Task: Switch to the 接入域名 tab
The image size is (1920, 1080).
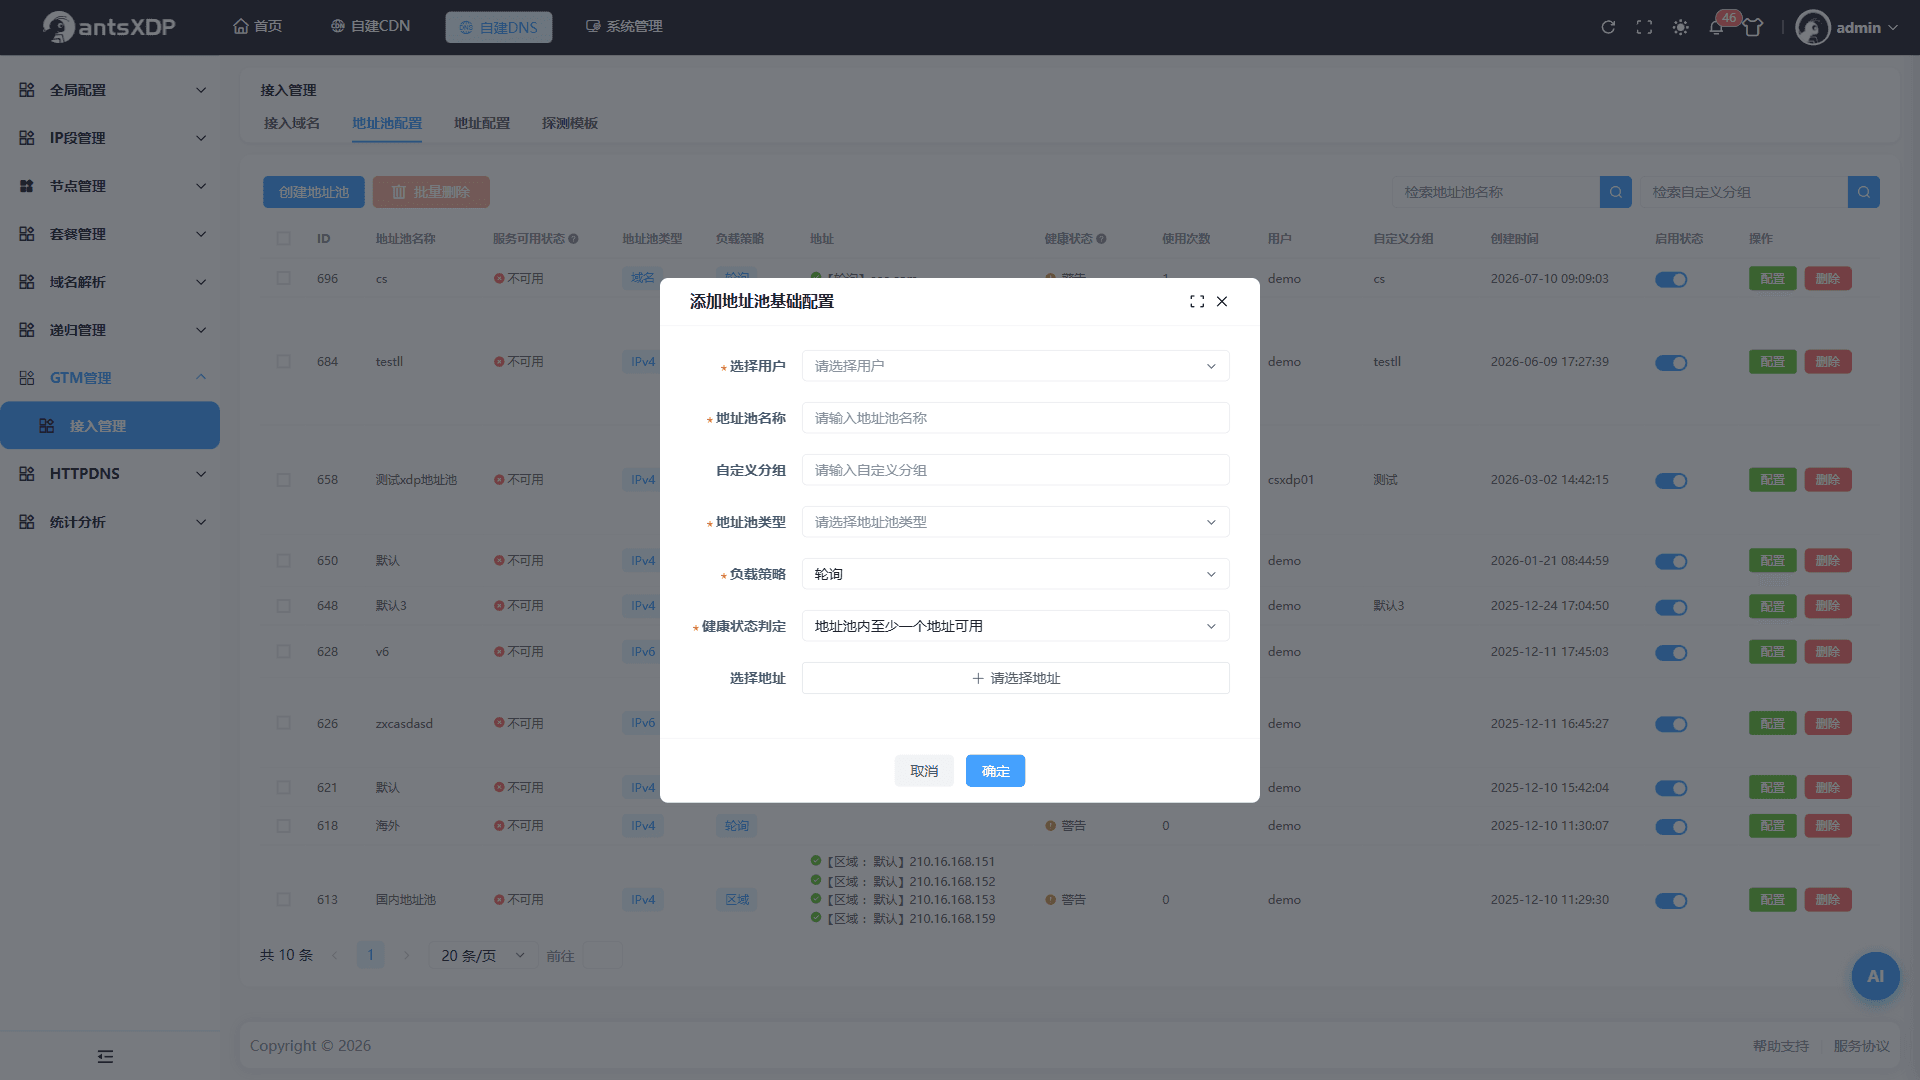Action: [292, 123]
